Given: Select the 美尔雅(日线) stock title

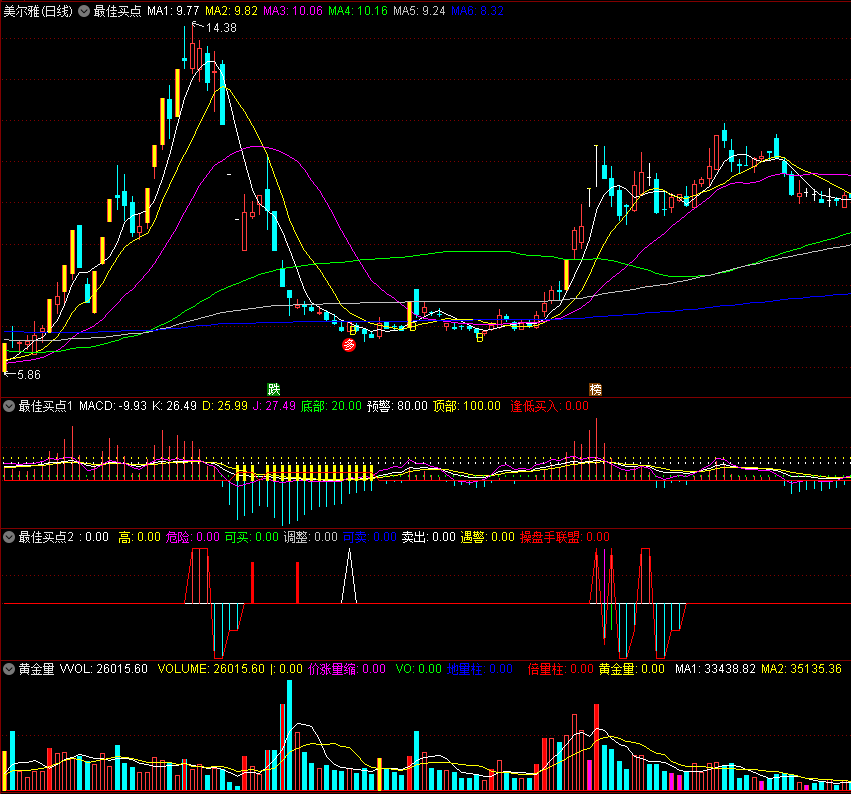Looking at the screenshot, I should tap(38, 11).
